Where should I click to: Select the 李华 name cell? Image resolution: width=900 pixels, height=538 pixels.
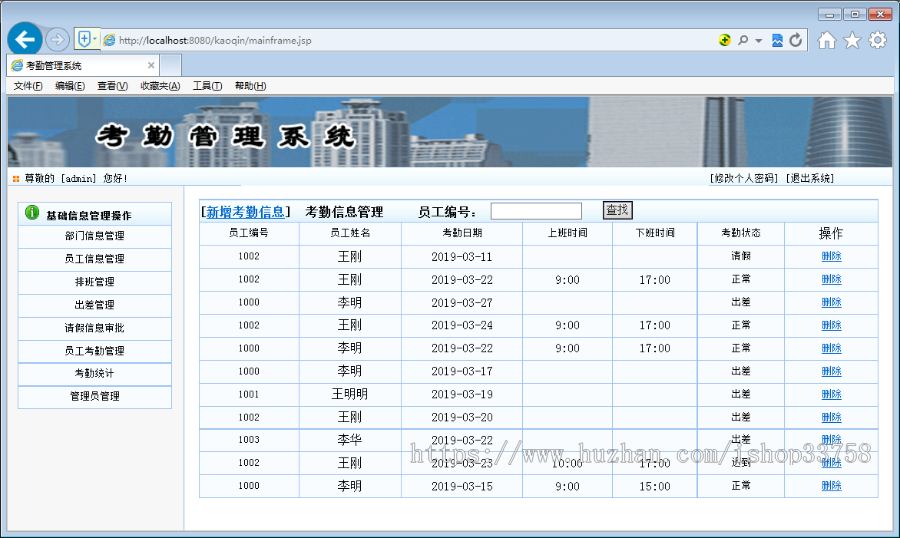pos(350,440)
